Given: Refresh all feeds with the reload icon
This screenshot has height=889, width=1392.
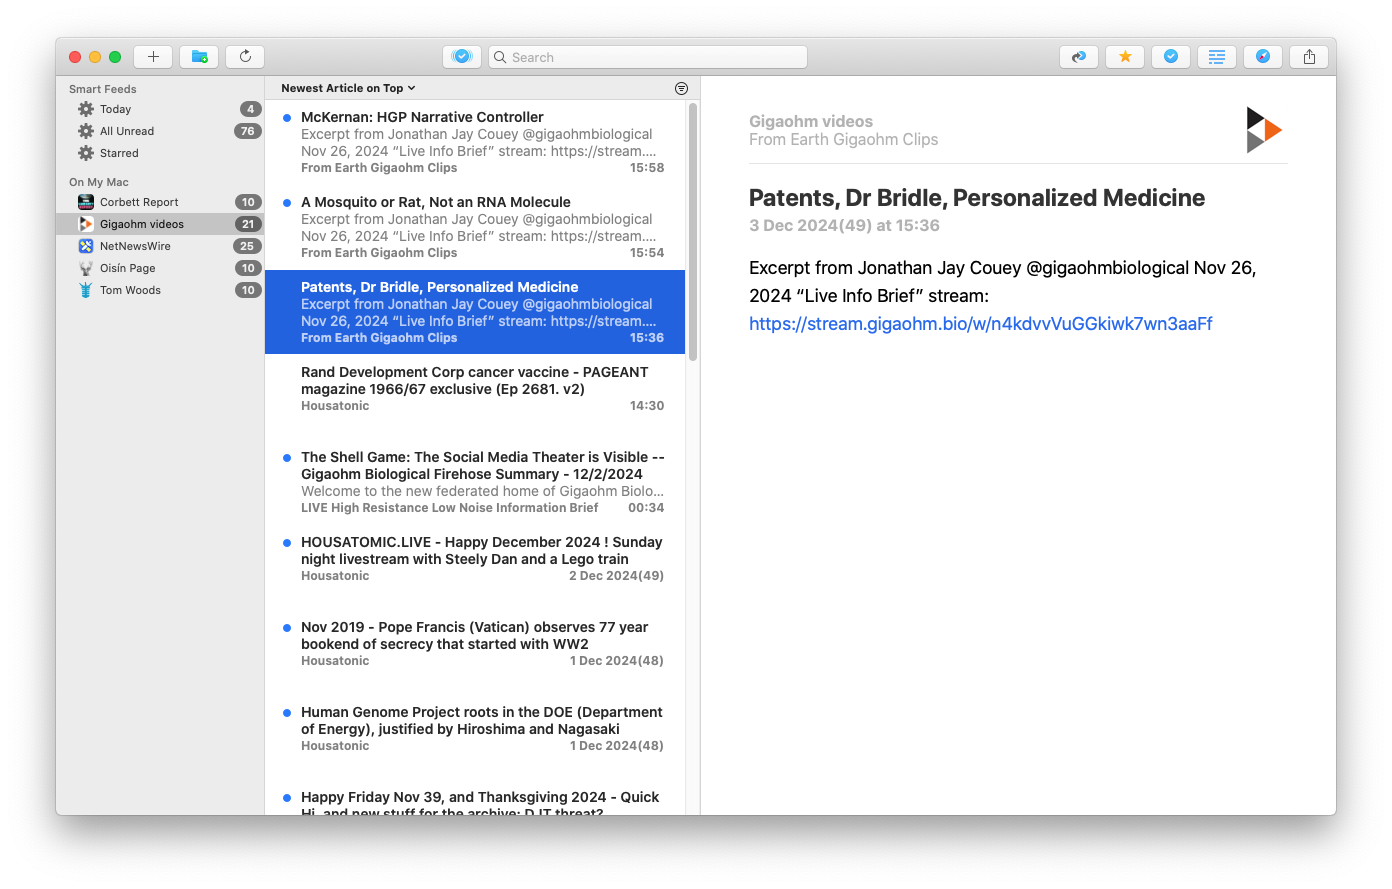Looking at the screenshot, I should 245,57.
